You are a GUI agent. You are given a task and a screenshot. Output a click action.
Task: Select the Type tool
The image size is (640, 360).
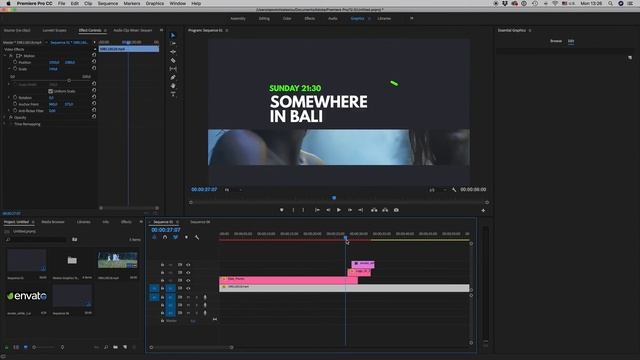pos(173,94)
